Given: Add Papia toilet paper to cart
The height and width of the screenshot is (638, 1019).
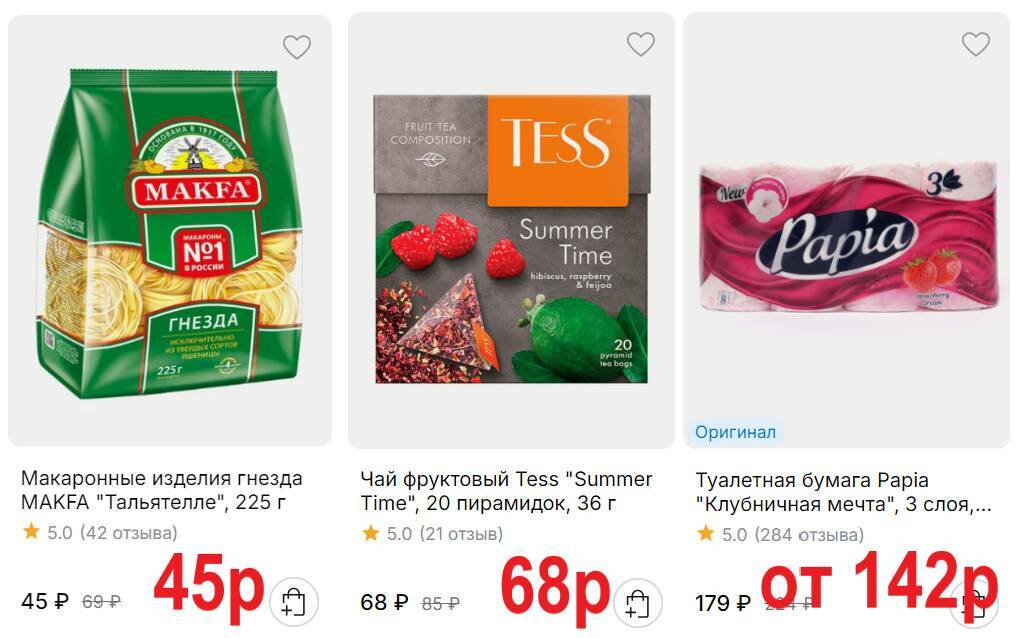Looking at the screenshot, I should 974,603.
